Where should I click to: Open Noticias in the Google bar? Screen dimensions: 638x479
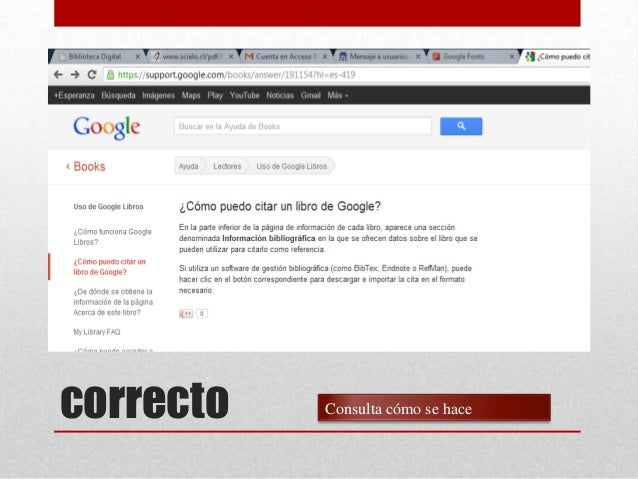pyautogui.click(x=280, y=96)
